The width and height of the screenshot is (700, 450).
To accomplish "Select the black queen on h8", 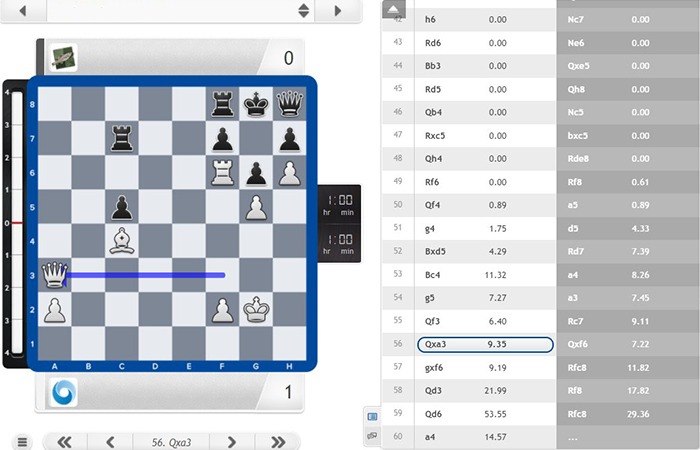I will click(x=290, y=104).
